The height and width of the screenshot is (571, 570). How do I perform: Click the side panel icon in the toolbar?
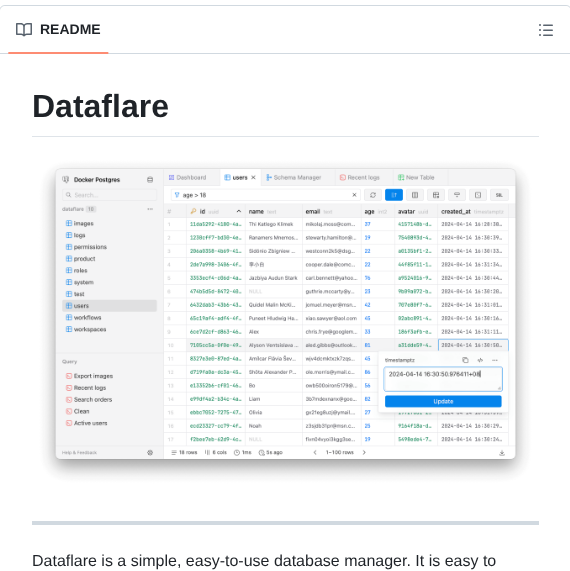tap(478, 195)
